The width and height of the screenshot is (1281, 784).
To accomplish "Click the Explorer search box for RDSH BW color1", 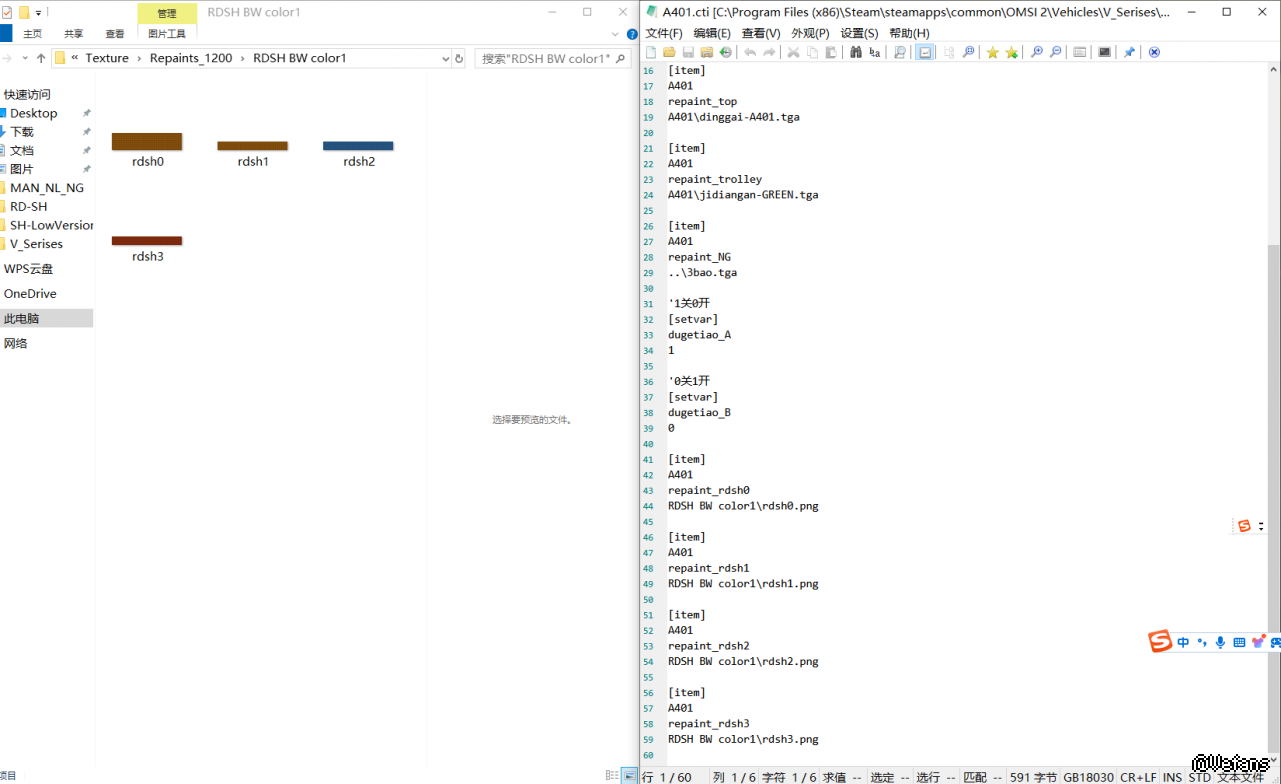I will [x=551, y=58].
